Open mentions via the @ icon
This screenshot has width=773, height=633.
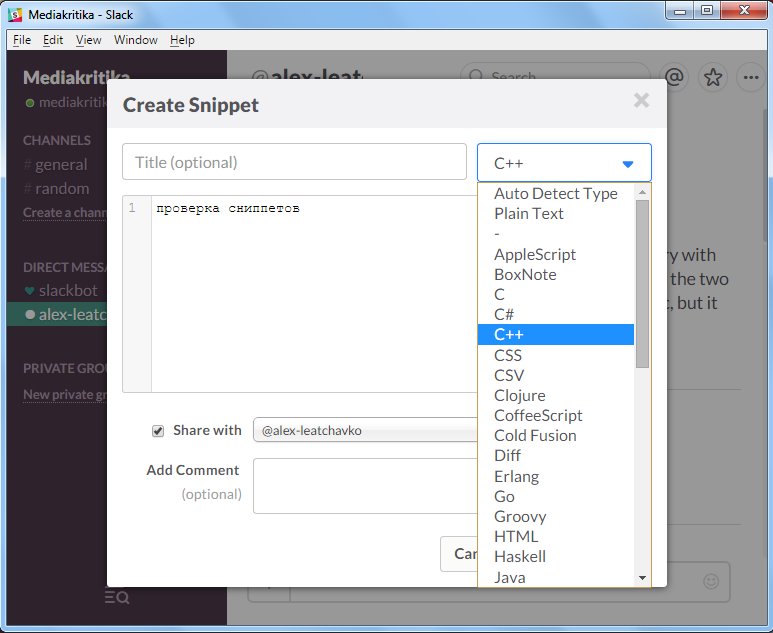pos(674,76)
